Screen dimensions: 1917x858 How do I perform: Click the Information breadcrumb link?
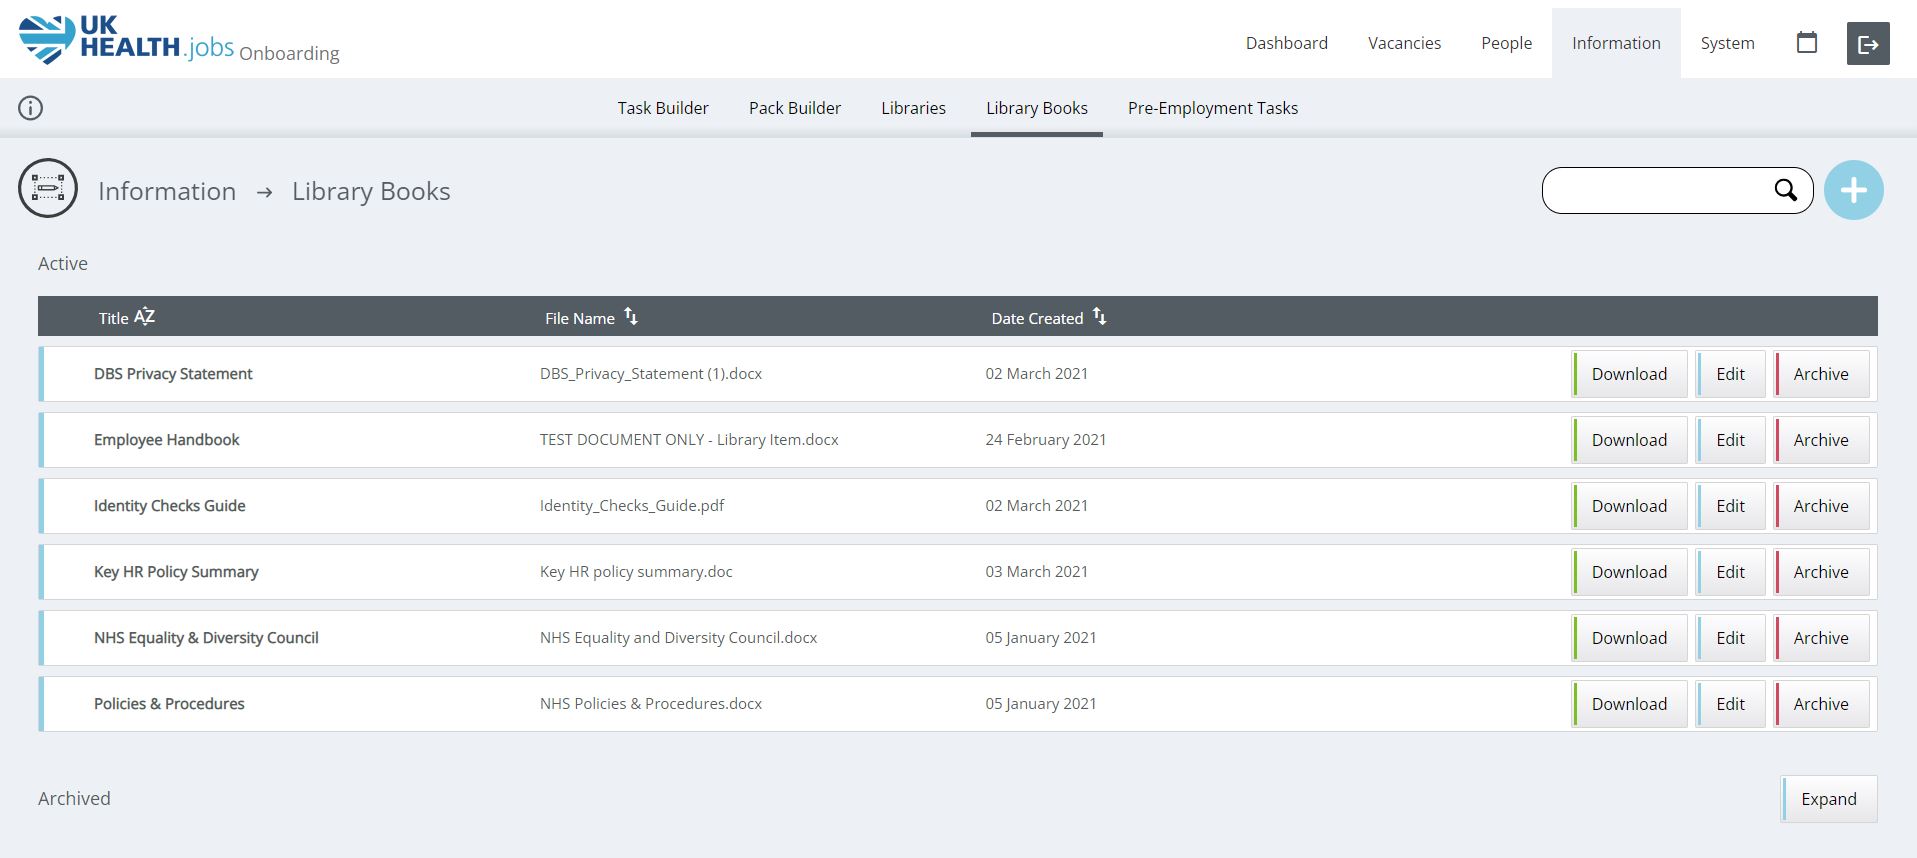pyautogui.click(x=167, y=191)
